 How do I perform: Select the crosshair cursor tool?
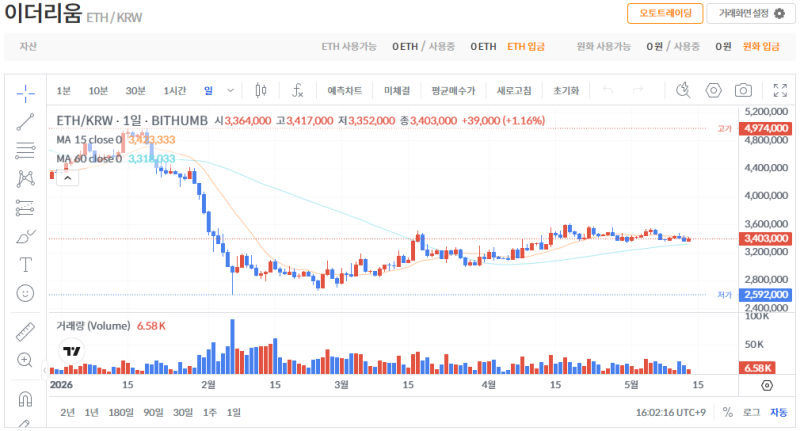[x=25, y=93]
